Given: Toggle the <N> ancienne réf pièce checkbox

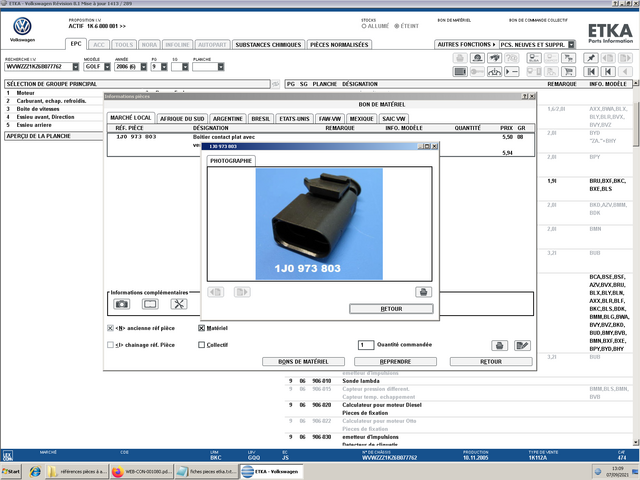Looking at the screenshot, I should 110,328.
